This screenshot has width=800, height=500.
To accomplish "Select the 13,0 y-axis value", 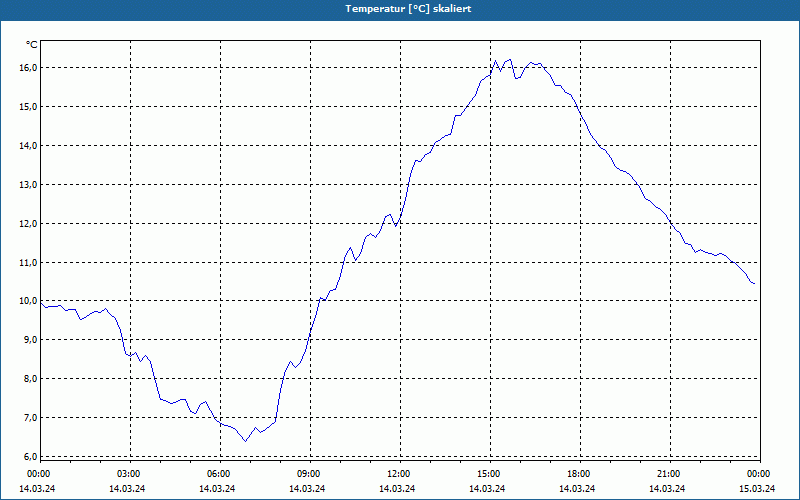I will coord(28,184).
